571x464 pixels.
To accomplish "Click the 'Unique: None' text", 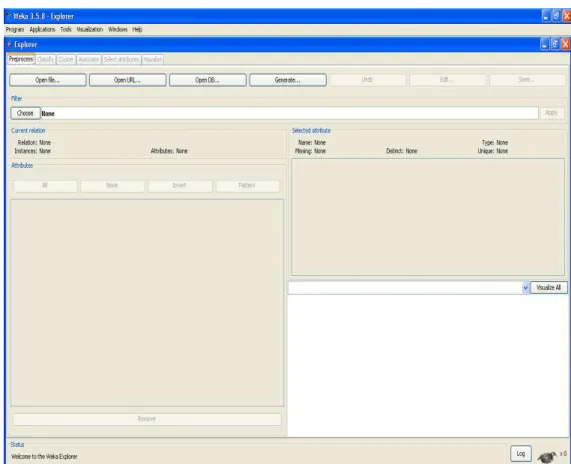I will [x=493, y=151].
